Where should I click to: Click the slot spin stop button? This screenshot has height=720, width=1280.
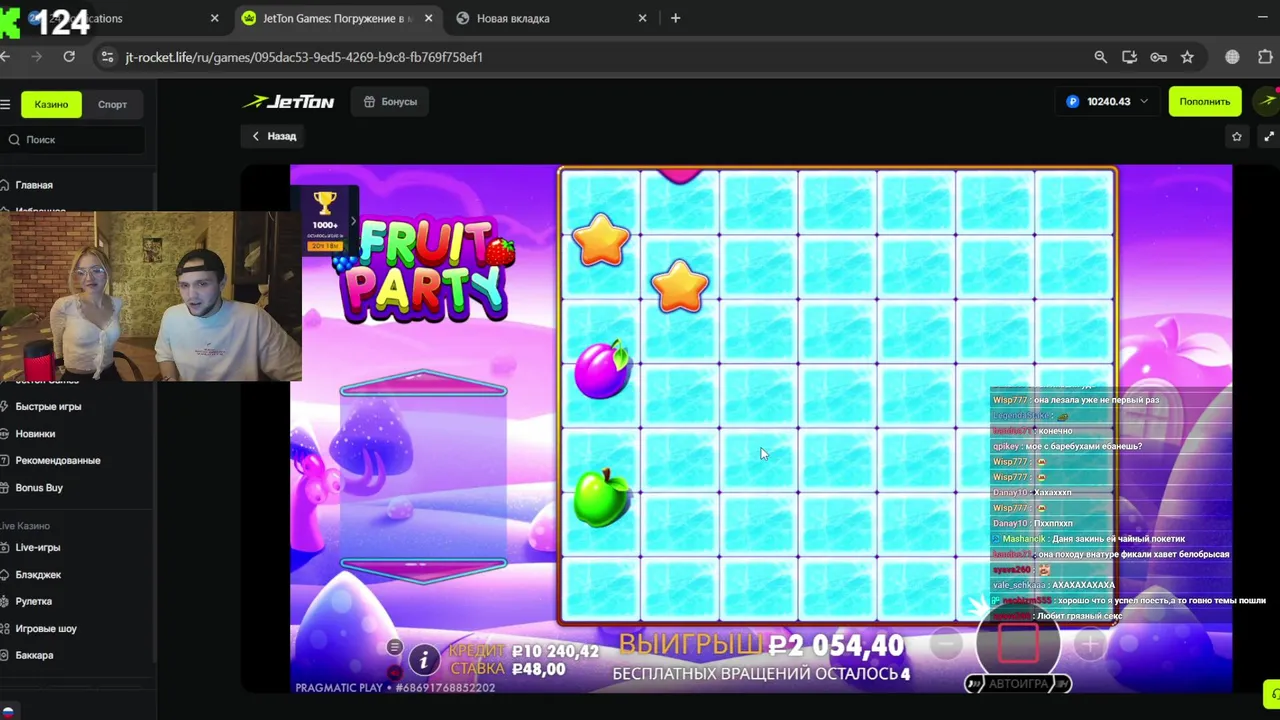click(x=1018, y=644)
